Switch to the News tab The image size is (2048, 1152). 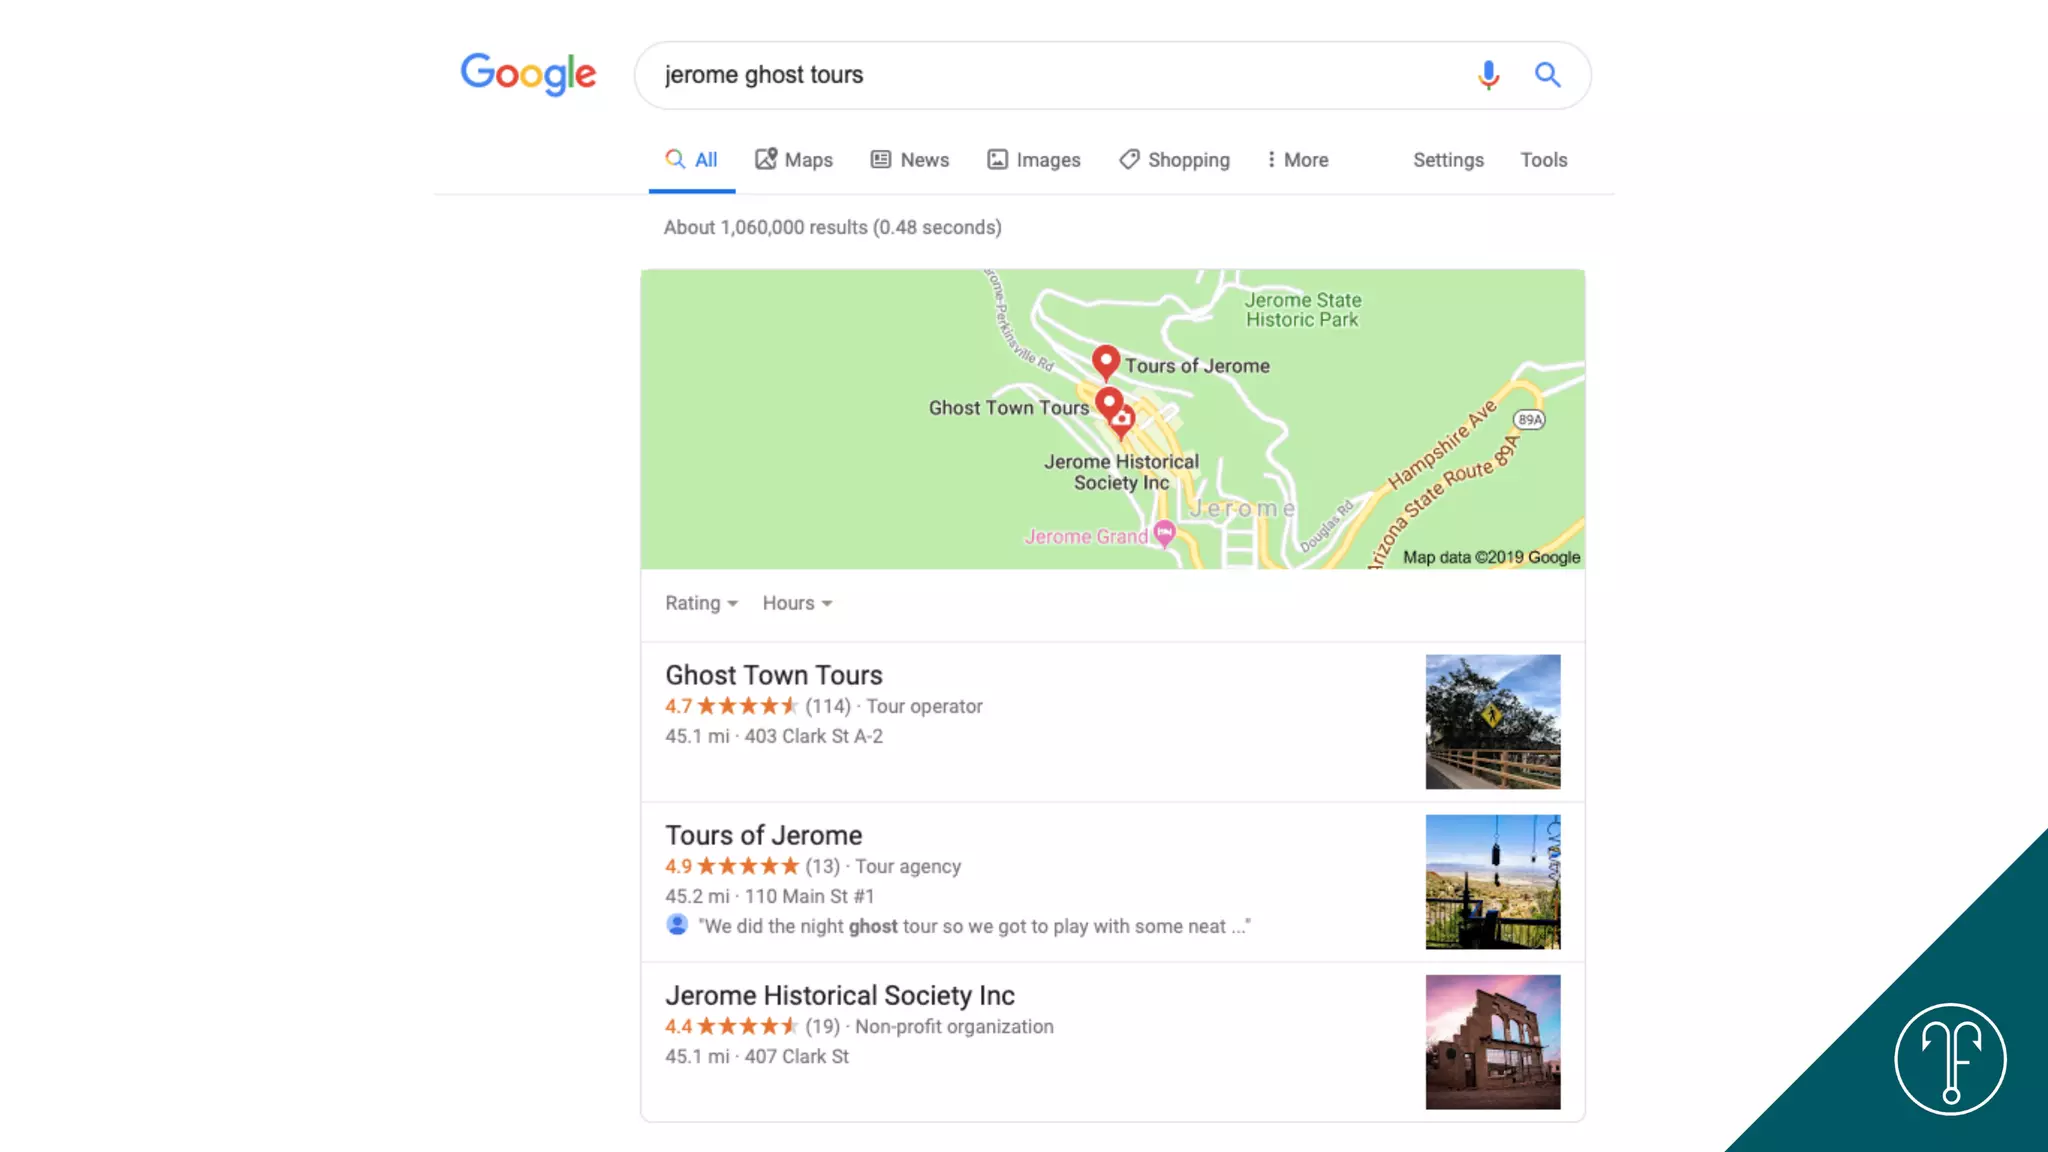tap(910, 160)
